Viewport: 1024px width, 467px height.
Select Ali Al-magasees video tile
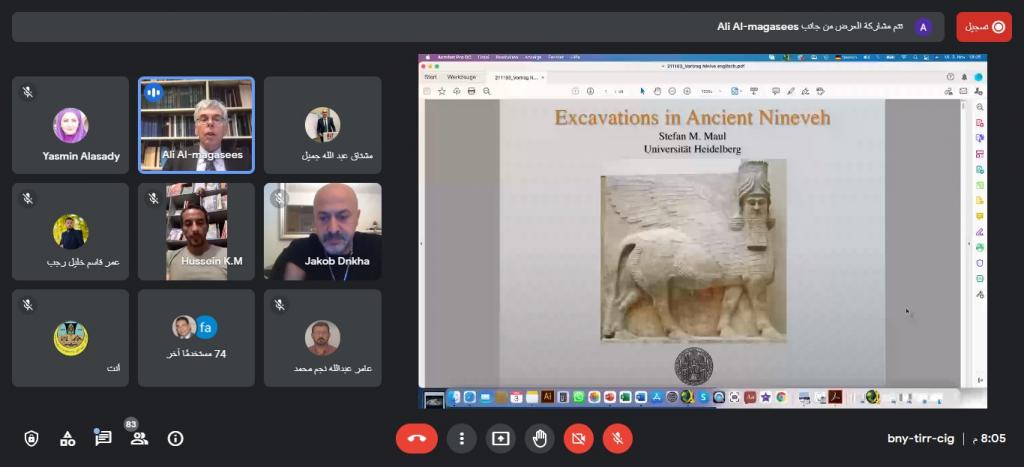(196, 125)
